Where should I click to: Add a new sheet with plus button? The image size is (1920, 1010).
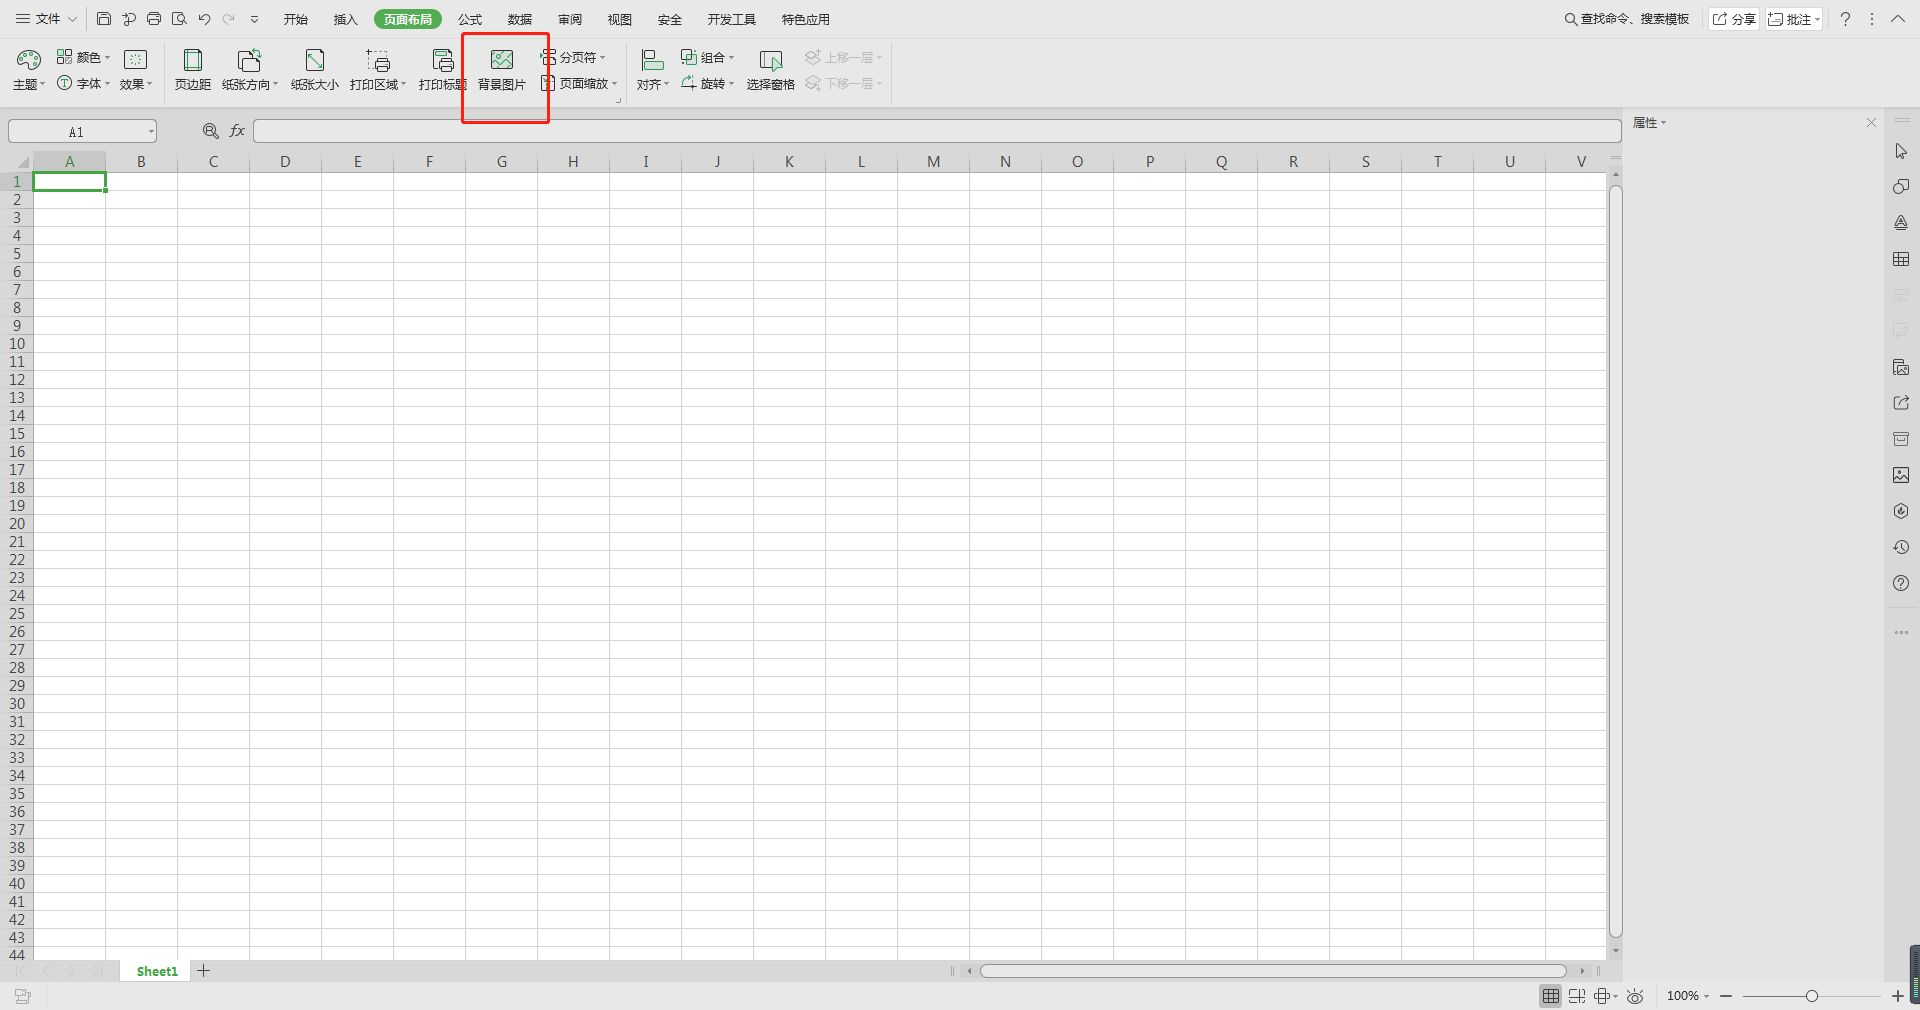click(203, 971)
